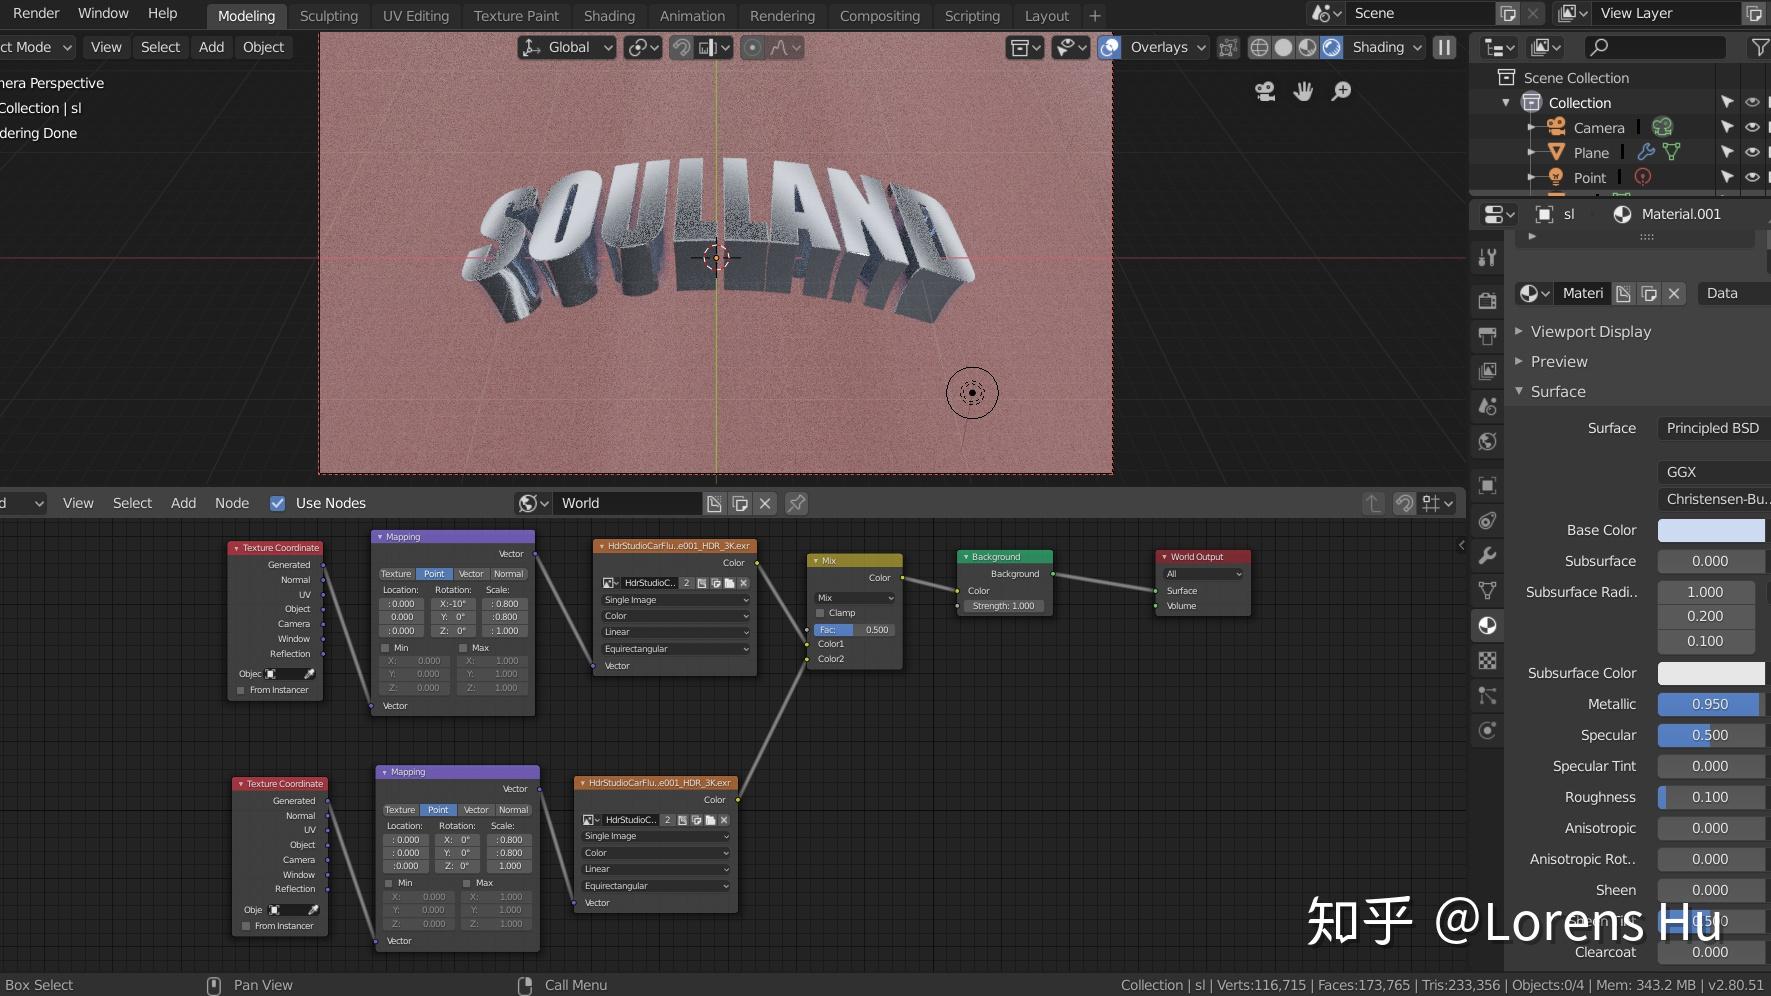Click the zoom magnifier icon in viewport
1771x996 pixels.
click(x=1341, y=91)
